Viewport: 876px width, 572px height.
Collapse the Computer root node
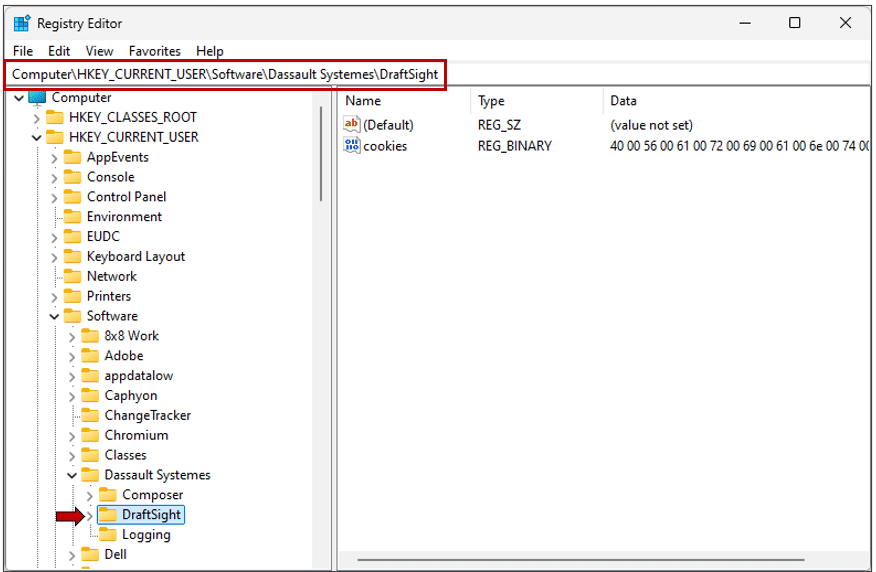point(19,98)
